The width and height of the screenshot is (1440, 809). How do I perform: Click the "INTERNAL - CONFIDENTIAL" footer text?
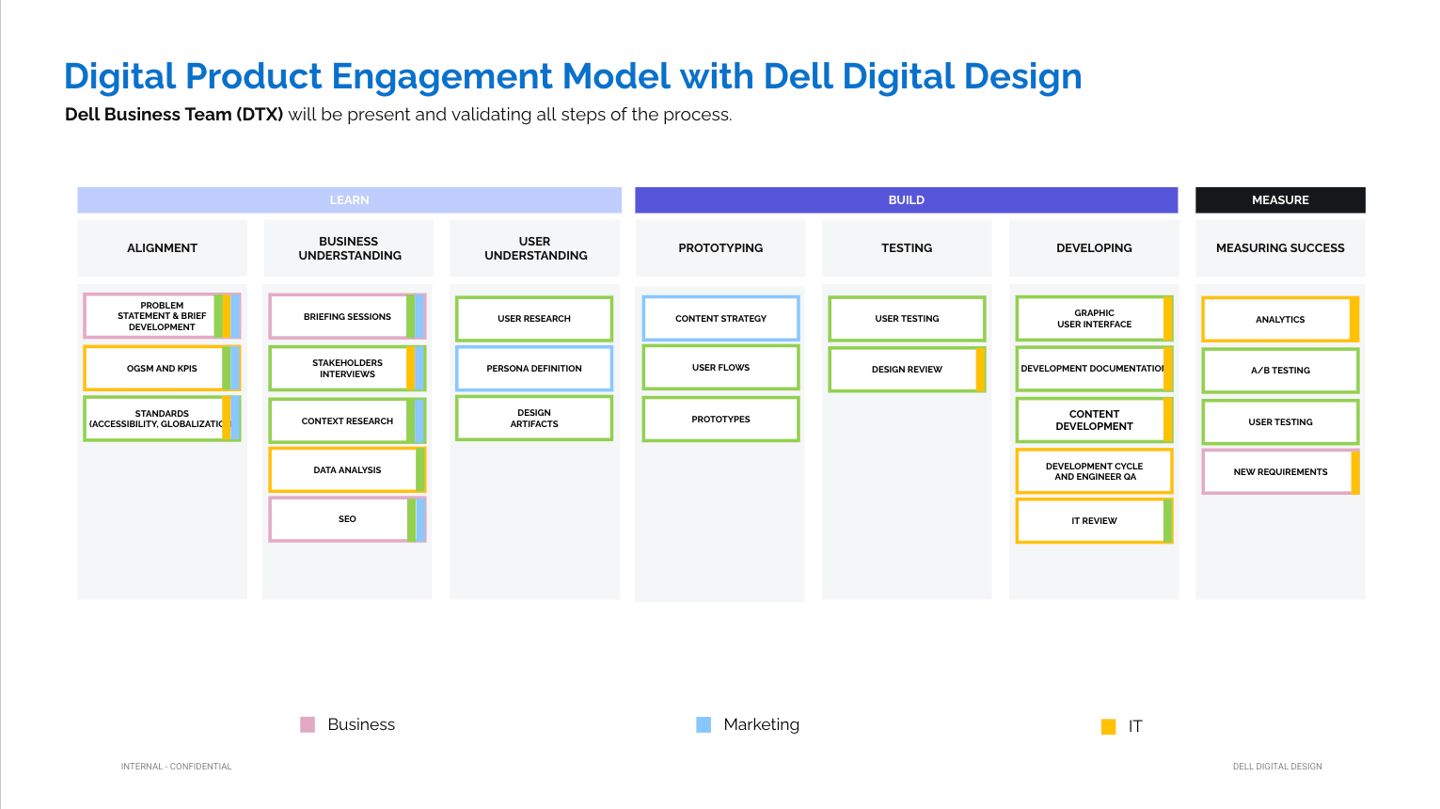tap(176, 767)
